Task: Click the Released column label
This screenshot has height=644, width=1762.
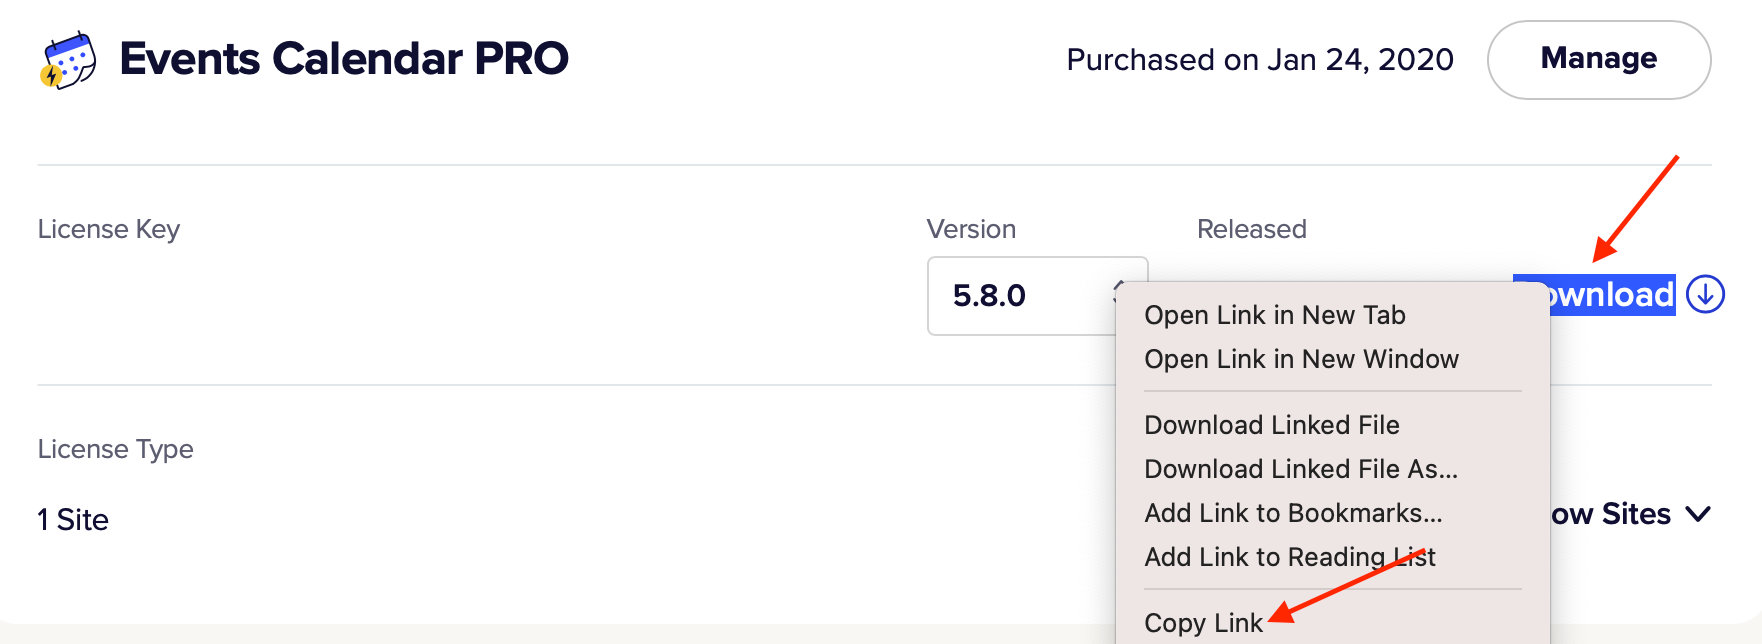Action: (1252, 229)
